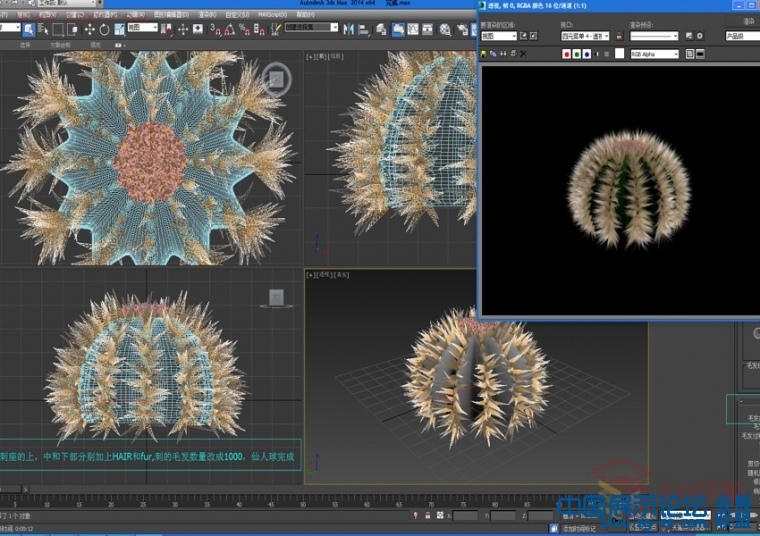Screen dimensions: 760x536
Task: Switch to the Populate ribbon tab
Action: coord(96,45)
